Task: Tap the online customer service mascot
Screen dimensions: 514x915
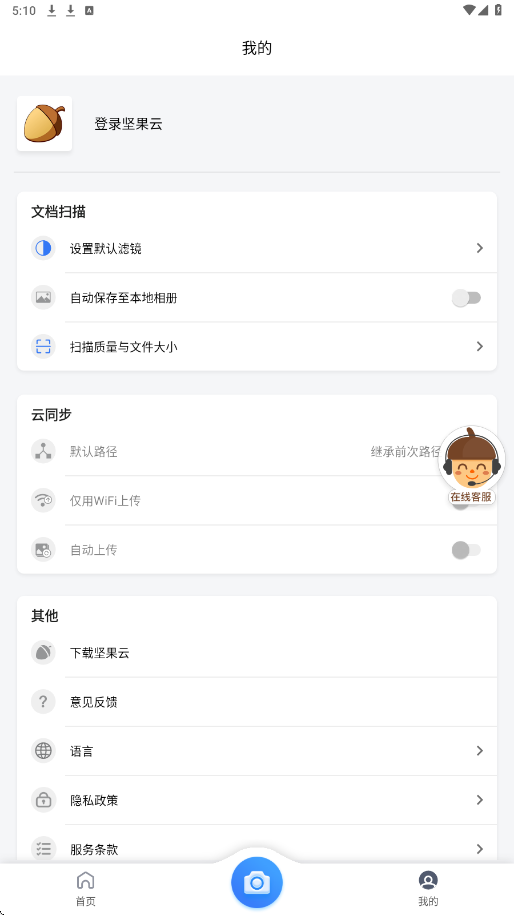Action: (x=471, y=465)
